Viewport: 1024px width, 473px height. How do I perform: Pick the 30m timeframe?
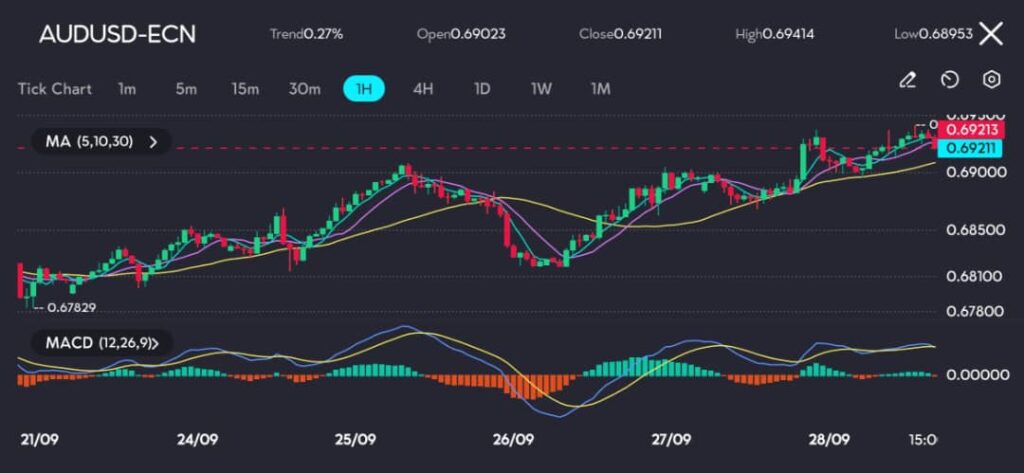(x=304, y=89)
